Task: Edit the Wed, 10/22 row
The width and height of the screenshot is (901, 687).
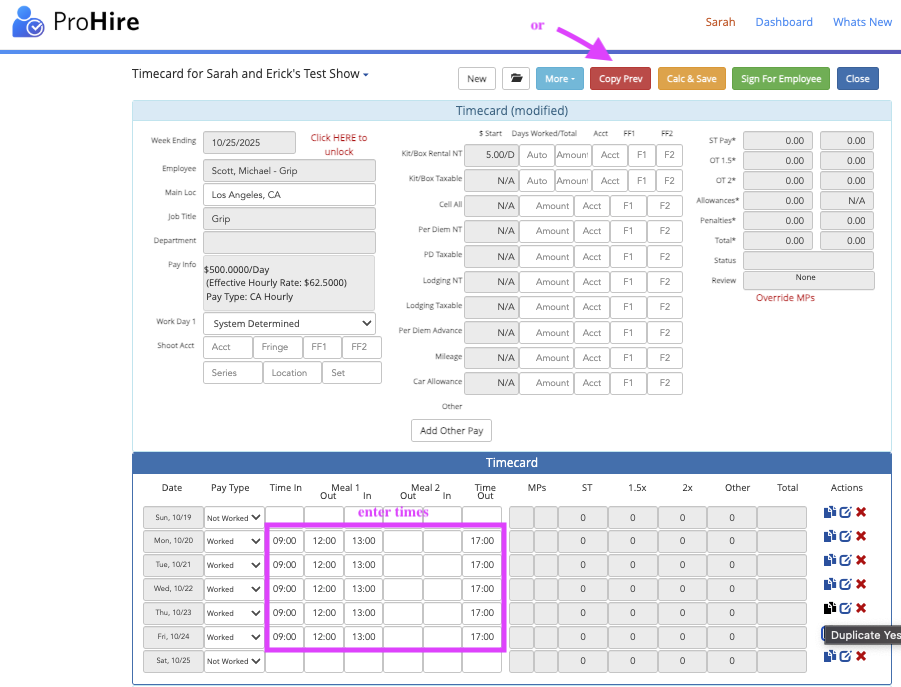Action: click(x=845, y=584)
